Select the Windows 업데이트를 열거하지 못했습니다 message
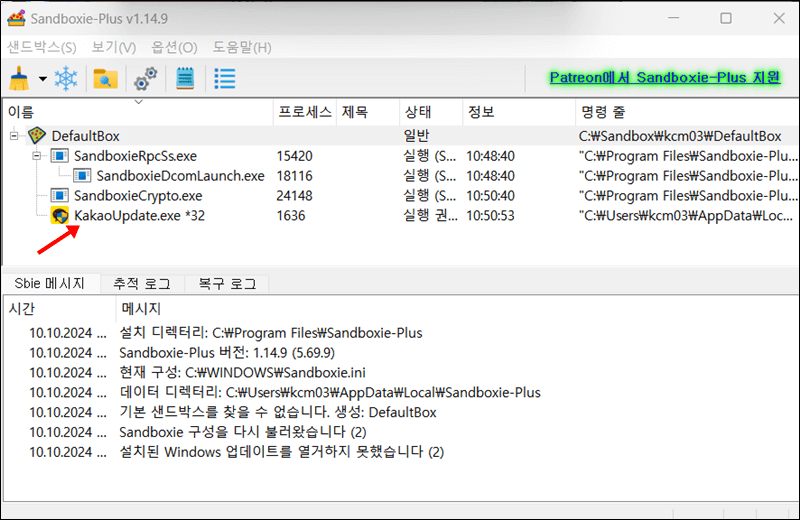 tap(282, 452)
